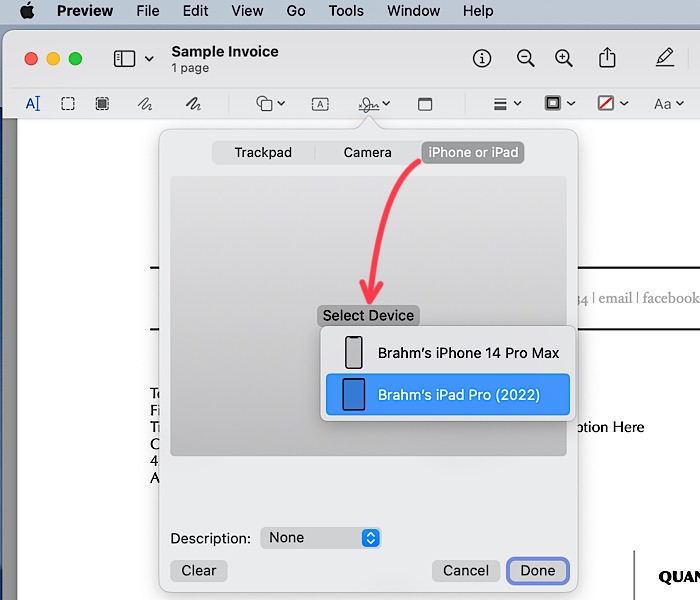
Task: Open the Shapes dropdown
Action: [270, 104]
